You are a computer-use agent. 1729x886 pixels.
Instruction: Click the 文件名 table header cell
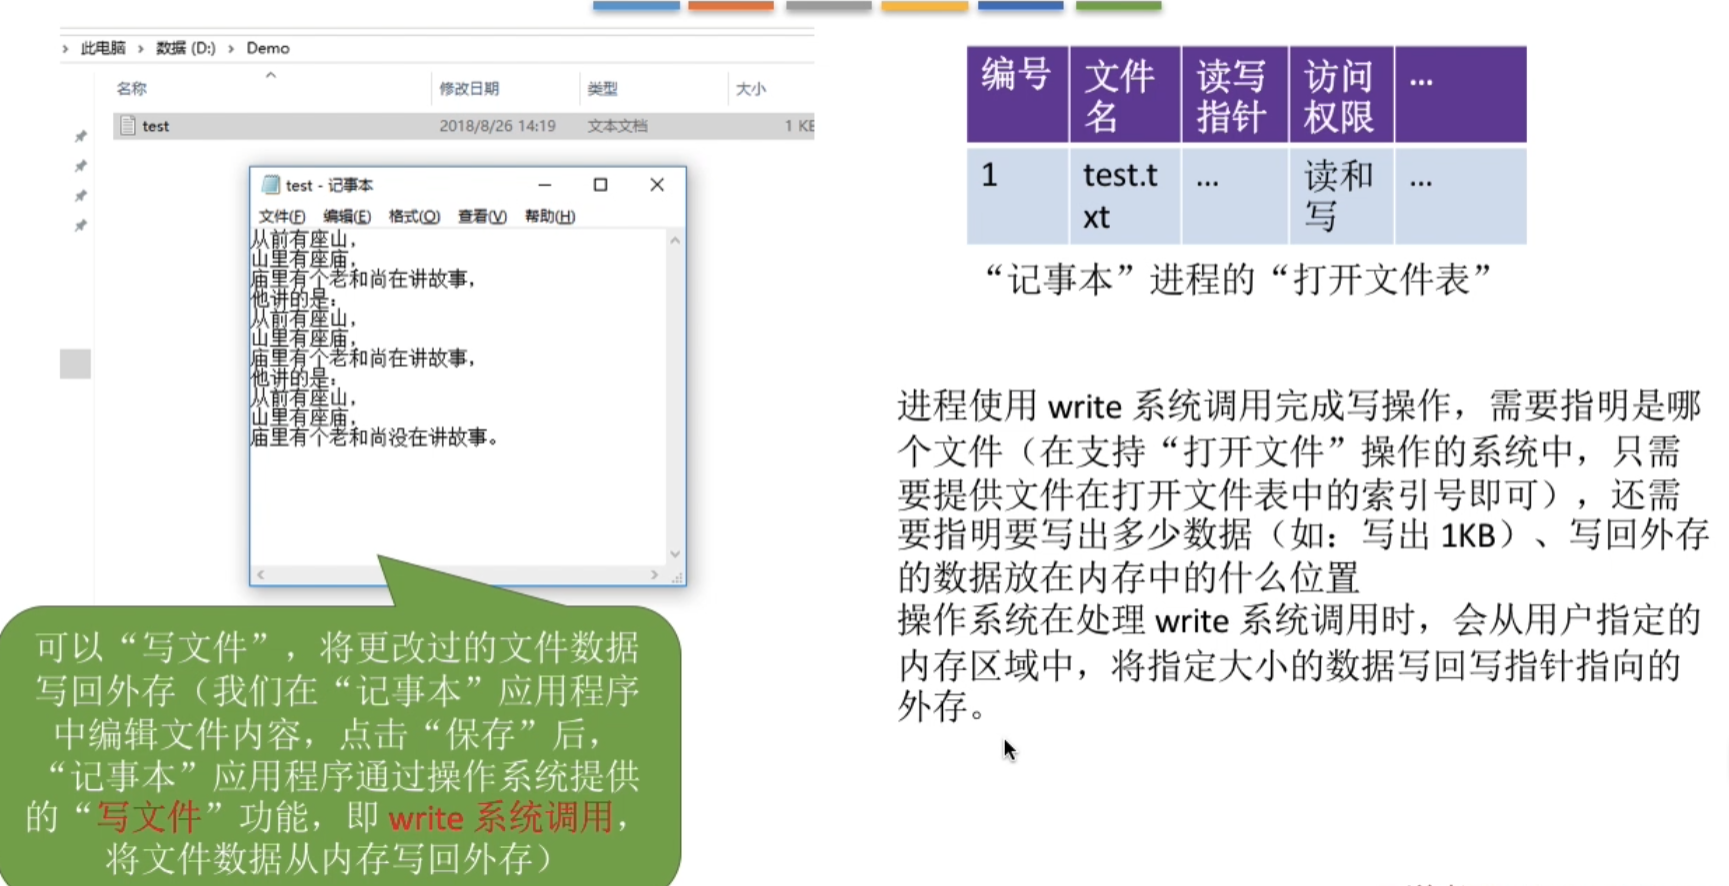[1125, 94]
